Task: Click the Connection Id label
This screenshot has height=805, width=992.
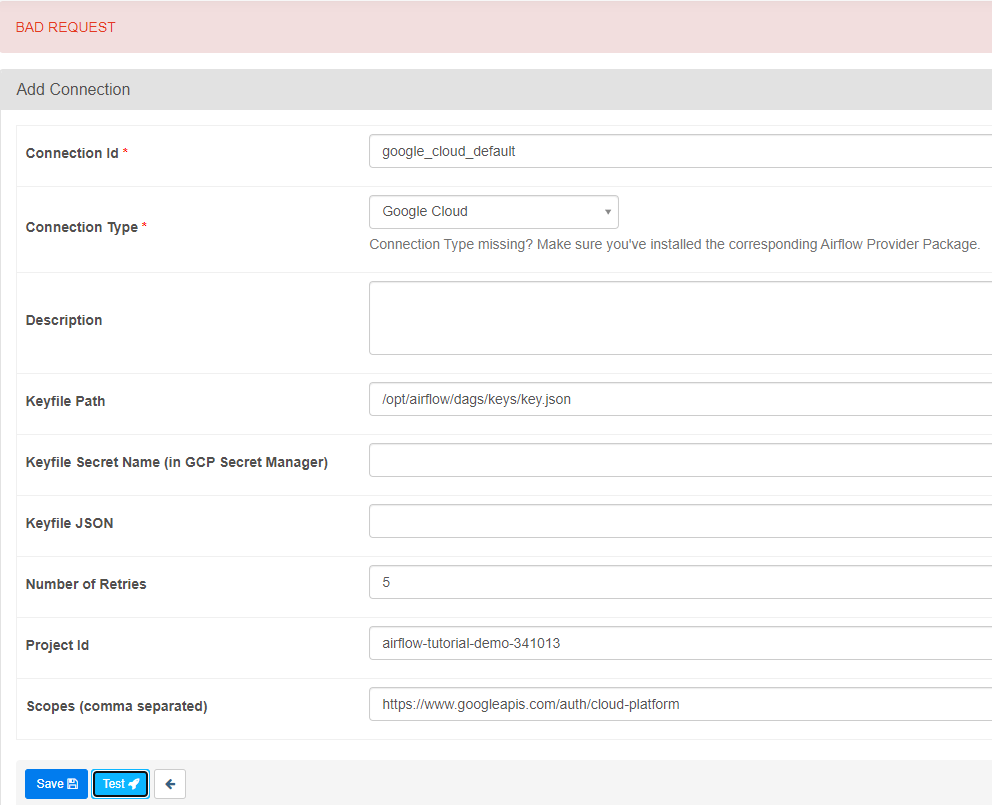Action: click(72, 153)
